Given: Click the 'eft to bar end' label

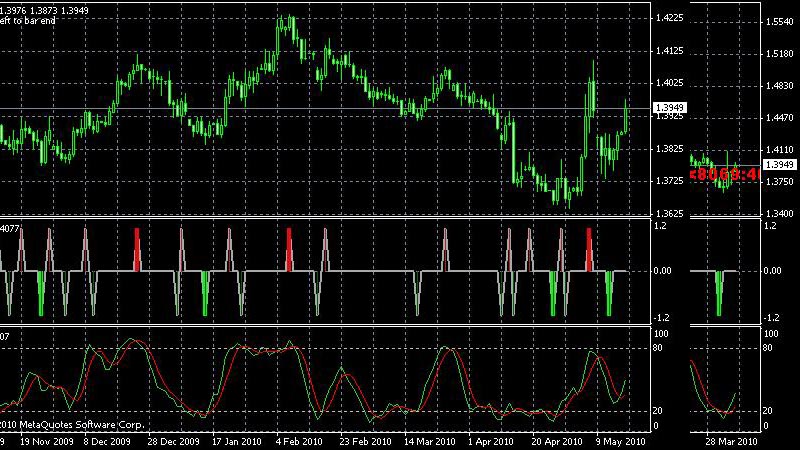Looking at the screenshot, I should pyautogui.click(x=28, y=21).
